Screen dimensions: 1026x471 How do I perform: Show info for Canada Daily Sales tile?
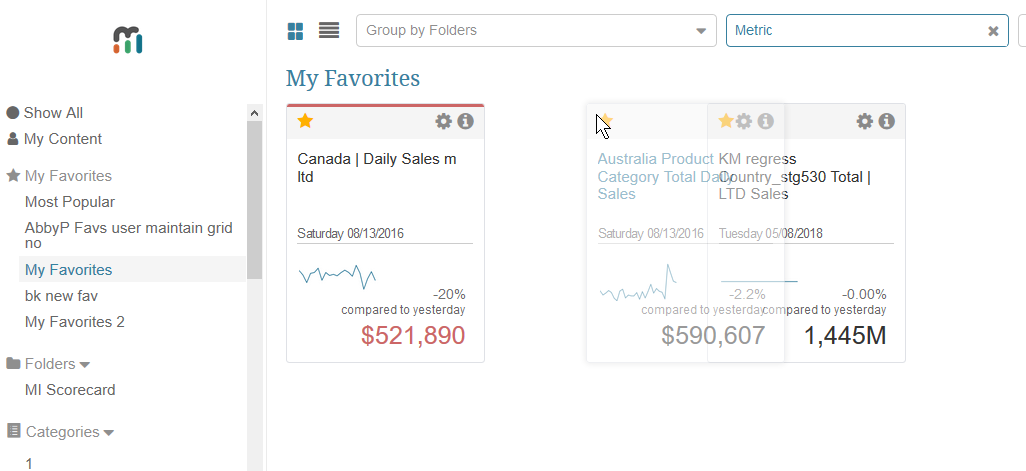[466, 121]
